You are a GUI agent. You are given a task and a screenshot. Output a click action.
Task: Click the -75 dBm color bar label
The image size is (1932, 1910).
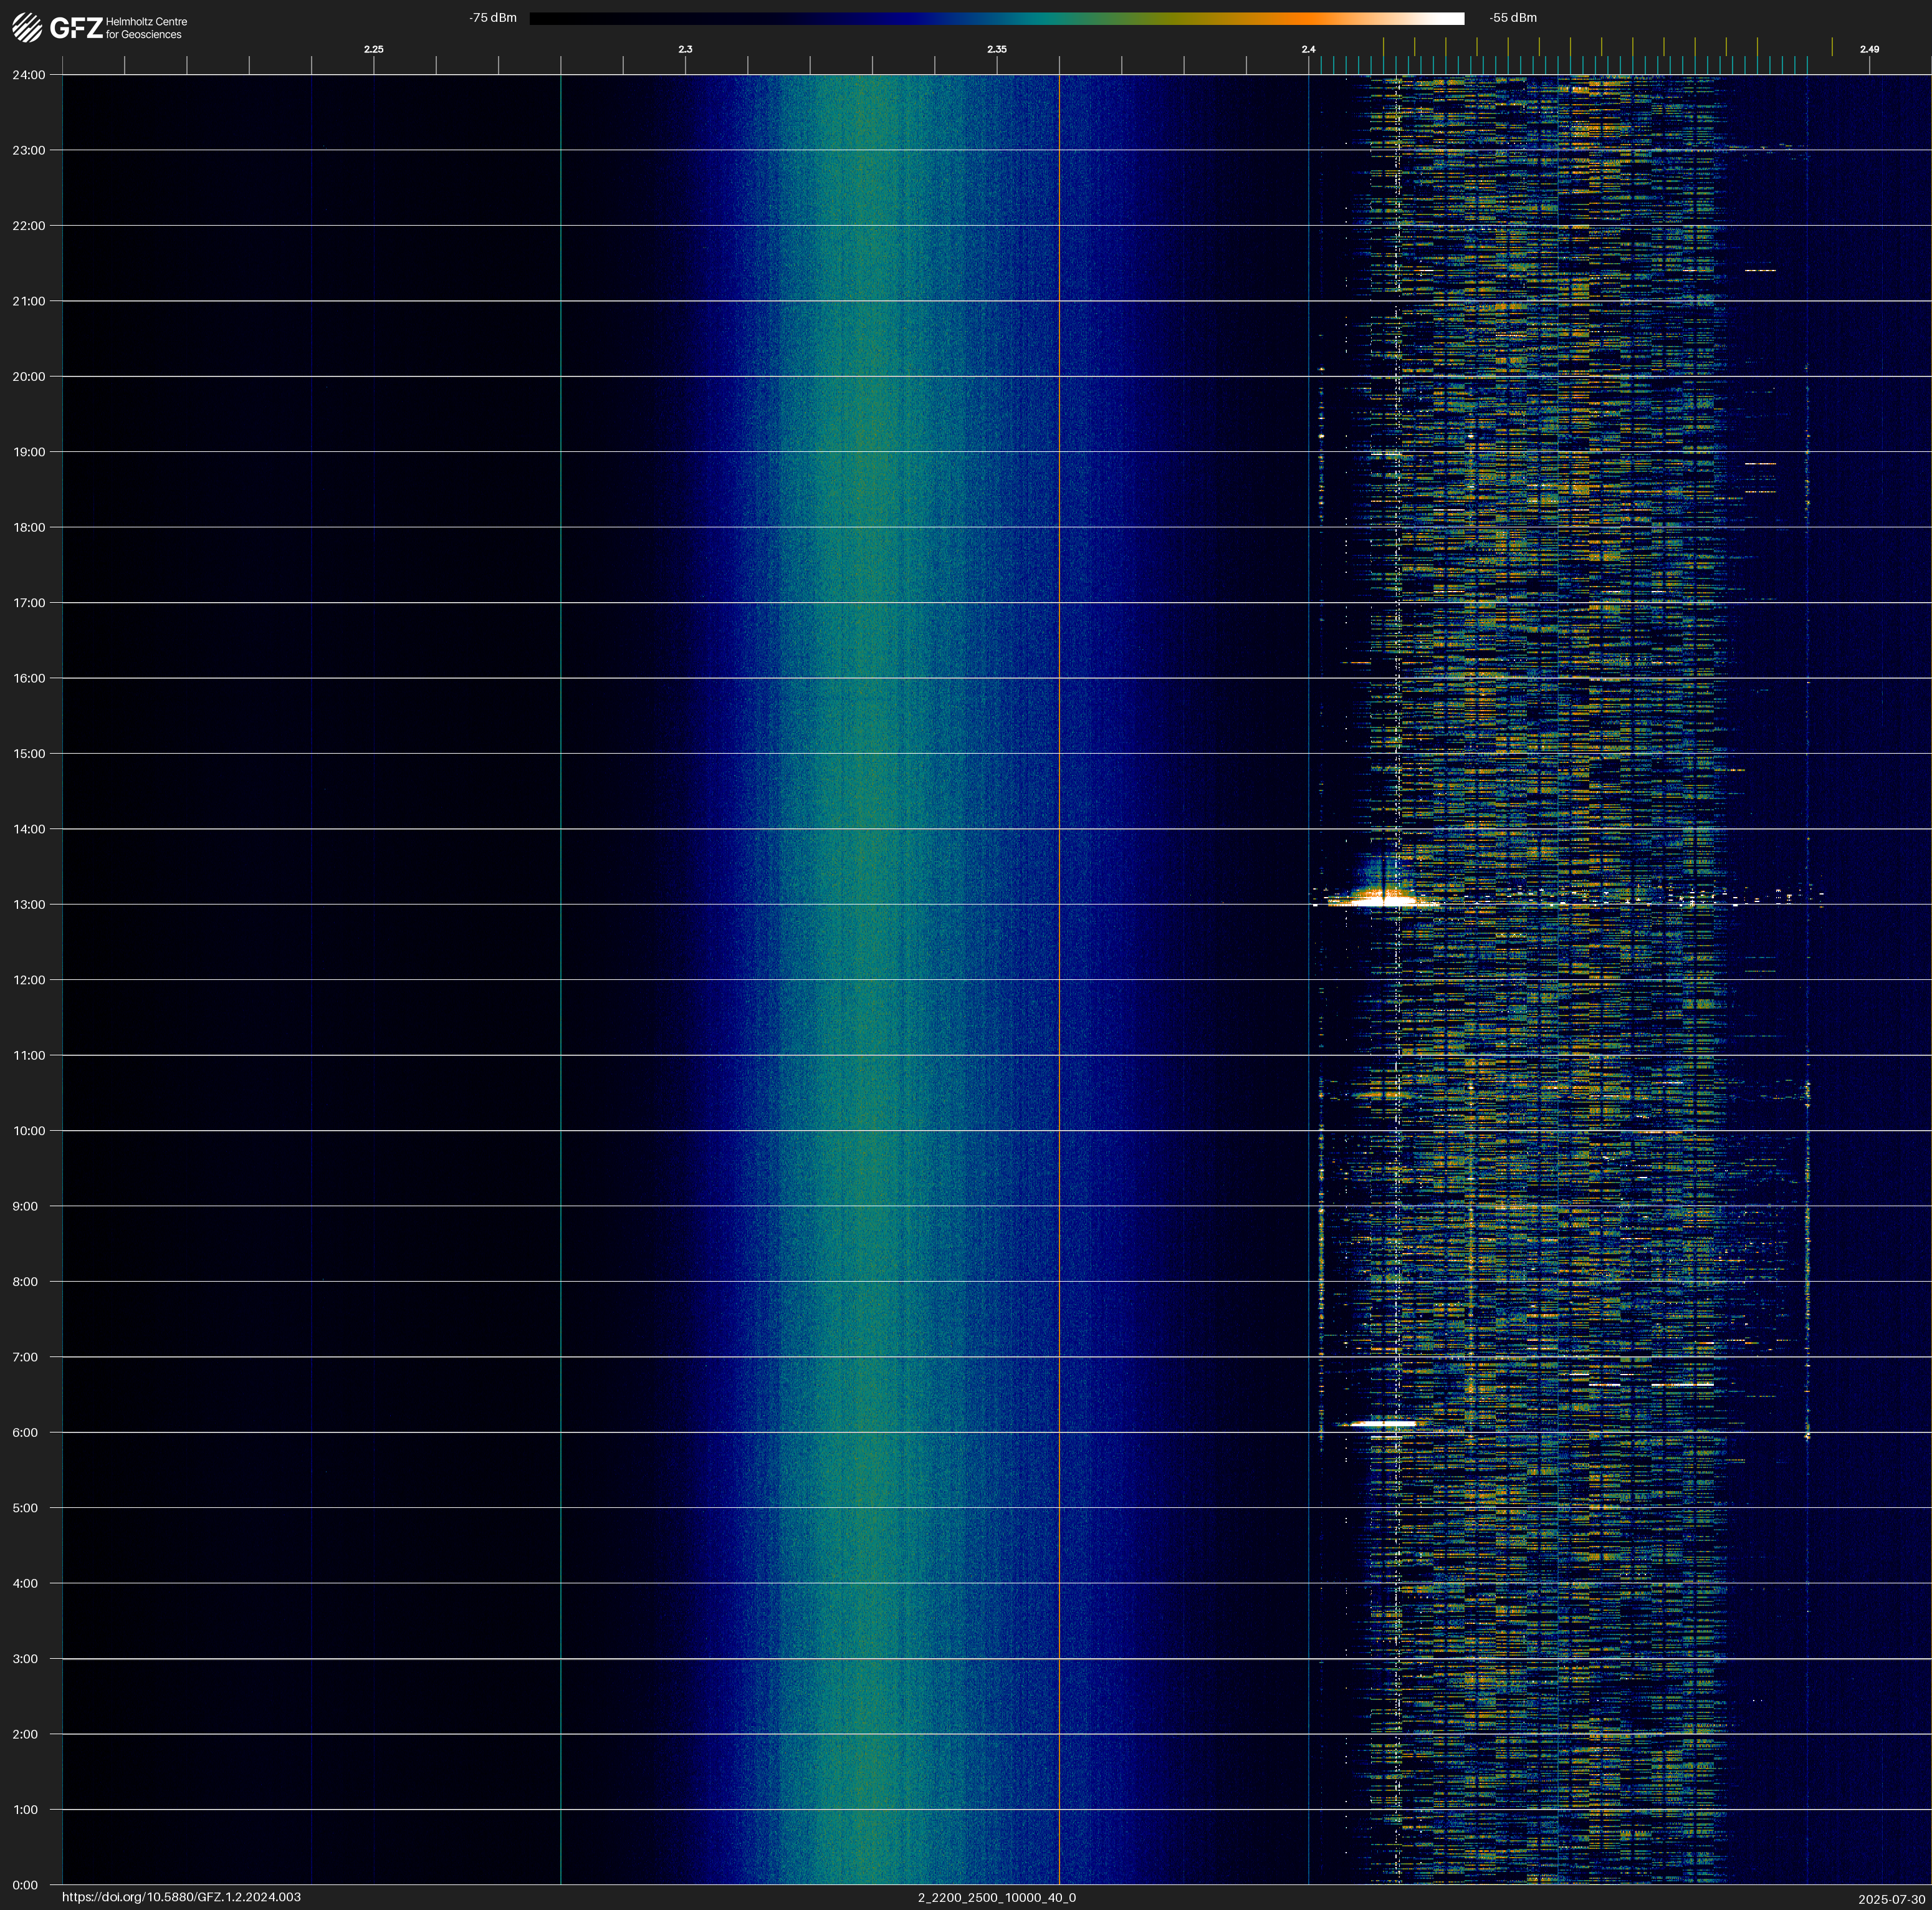[x=492, y=18]
